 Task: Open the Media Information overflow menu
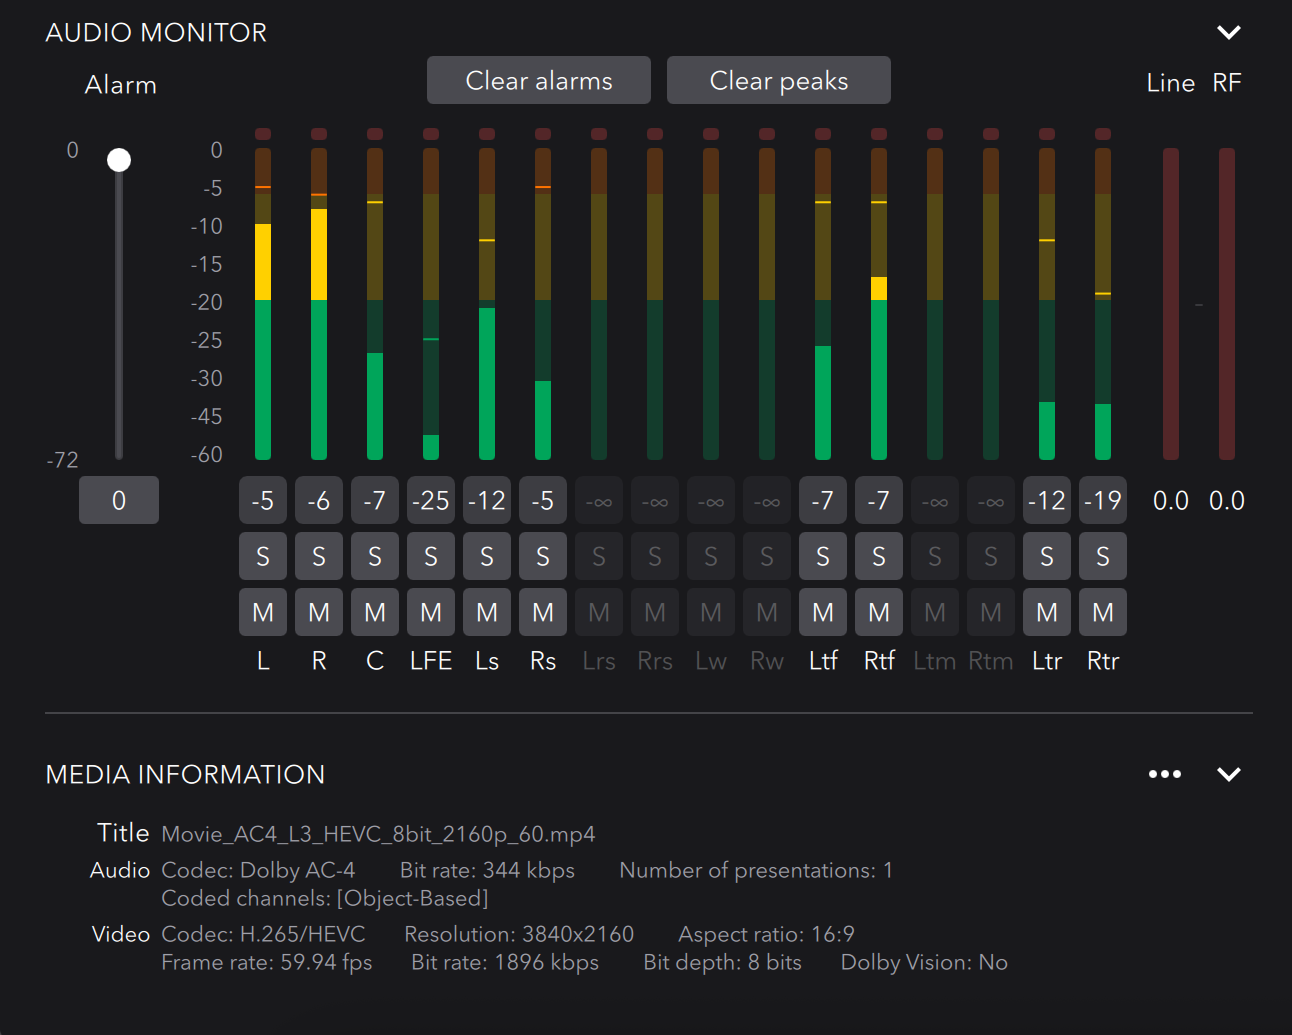point(1164,774)
